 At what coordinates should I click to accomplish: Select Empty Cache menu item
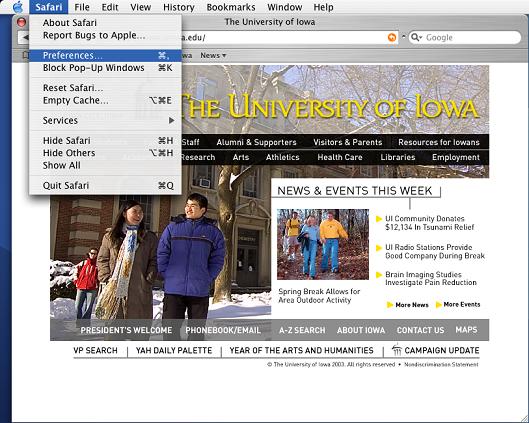click(105, 101)
